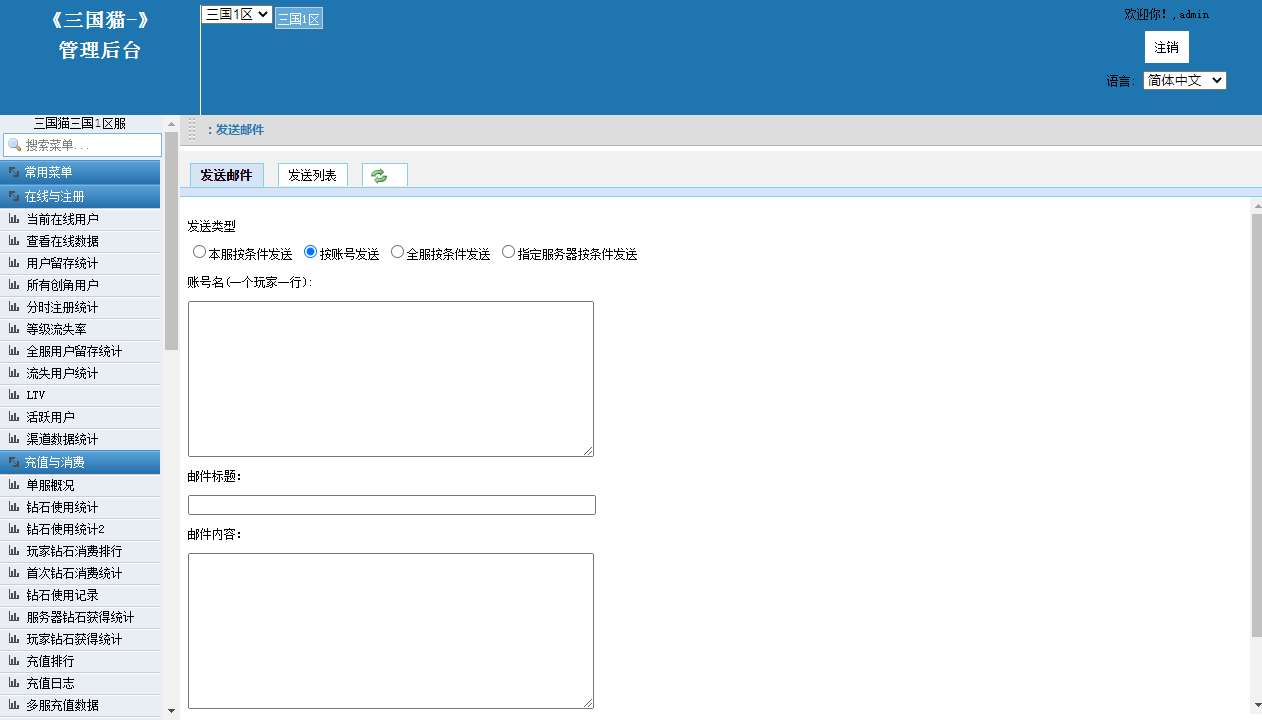
Task: Click the dotted drag handle beside 发送邮件 title
Action: [x=192, y=130]
